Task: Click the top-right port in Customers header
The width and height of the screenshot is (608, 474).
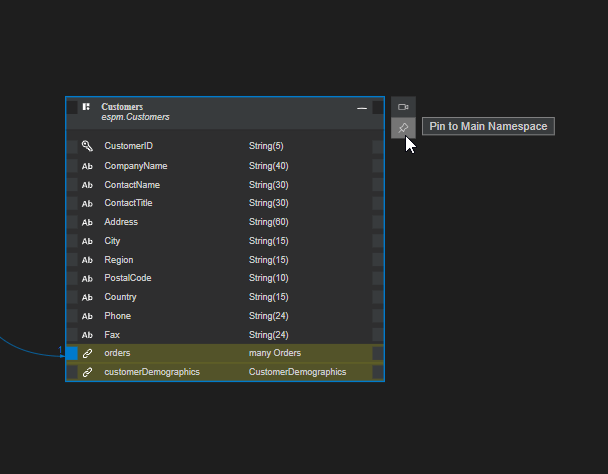Action: [378, 107]
